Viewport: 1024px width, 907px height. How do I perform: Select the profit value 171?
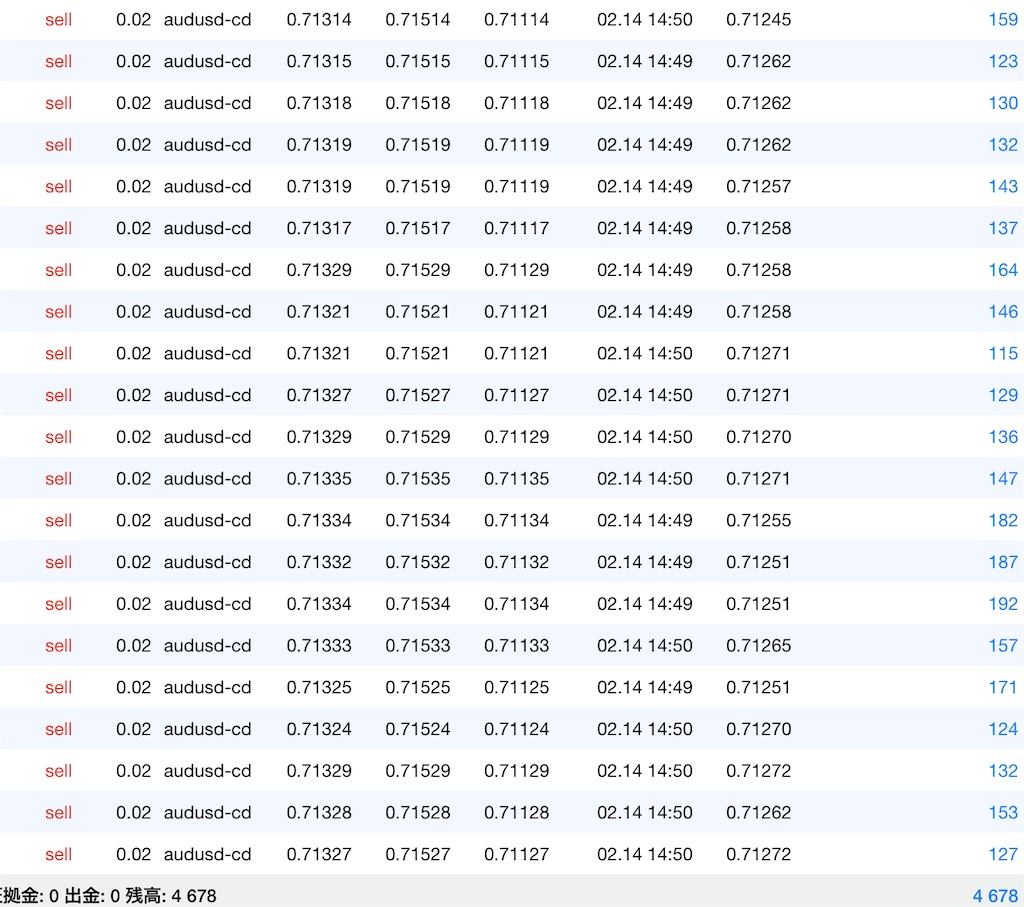(1003, 688)
